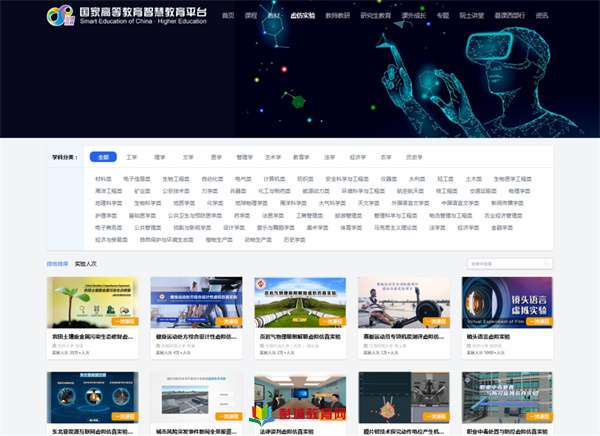Choose the 海洋工程类 sub-category

109,191
